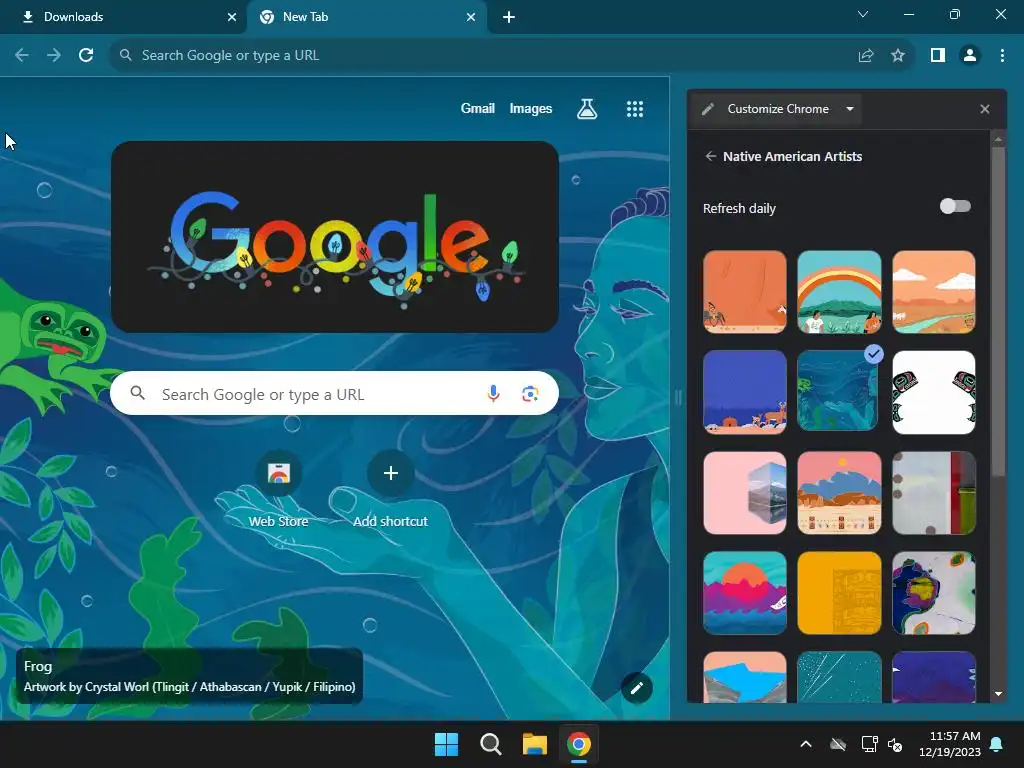Open the Gmail link

(x=477, y=108)
